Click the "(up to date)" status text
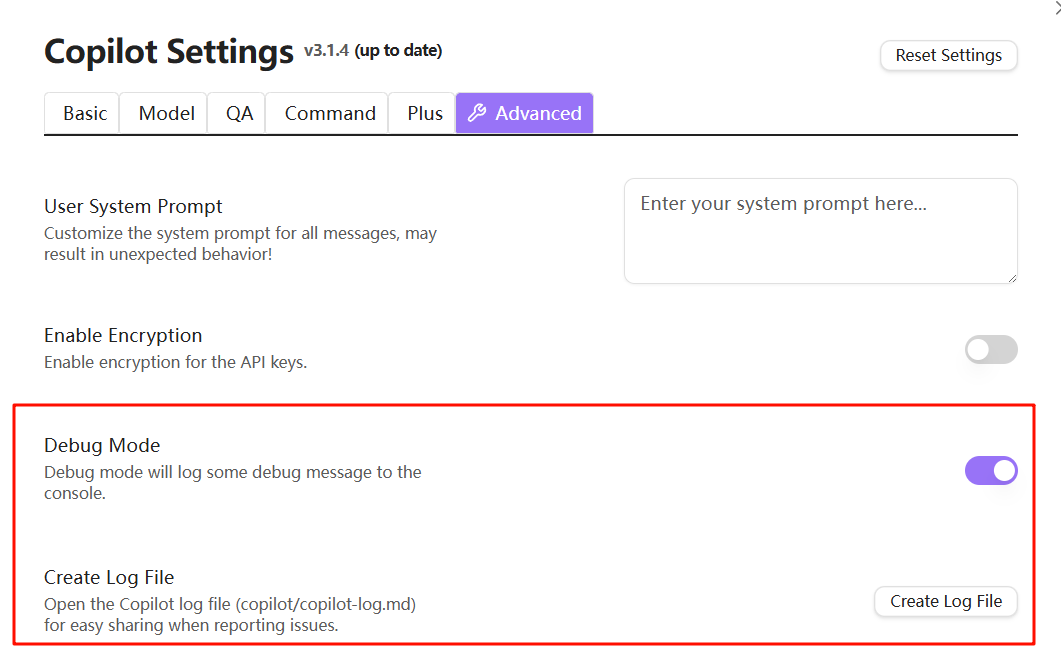The width and height of the screenshot is (1061, 654). point(398,50)
